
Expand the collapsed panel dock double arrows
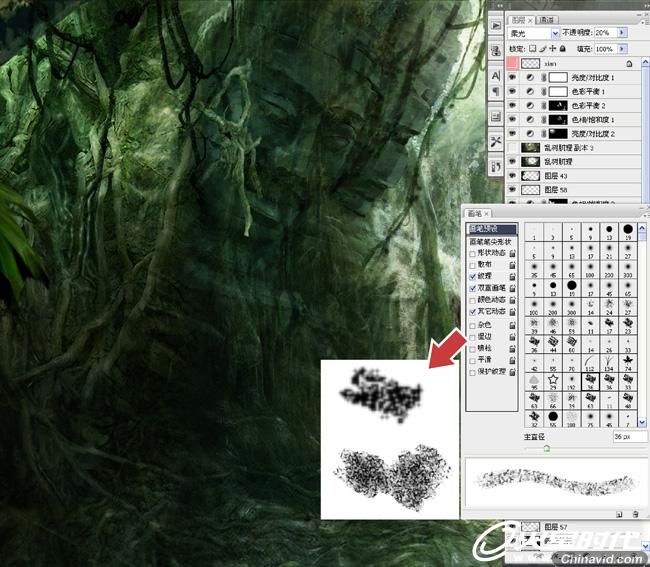click(x=500, y=5)
